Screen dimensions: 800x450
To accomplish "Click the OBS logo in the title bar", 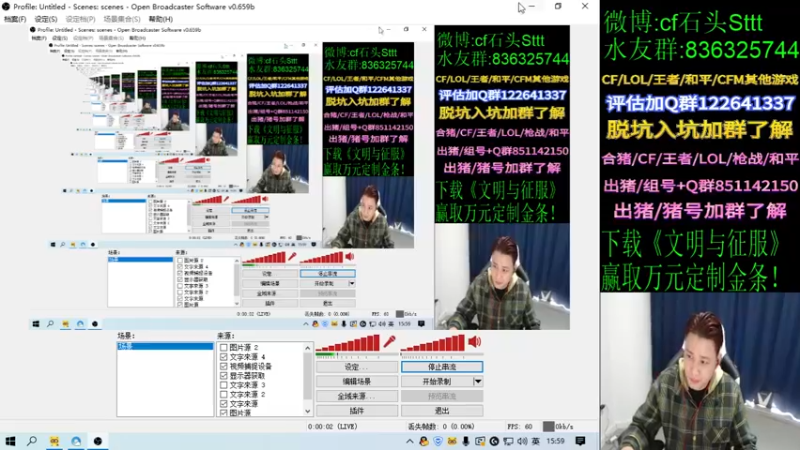I will pyautogui.click(x=6, y=7).
